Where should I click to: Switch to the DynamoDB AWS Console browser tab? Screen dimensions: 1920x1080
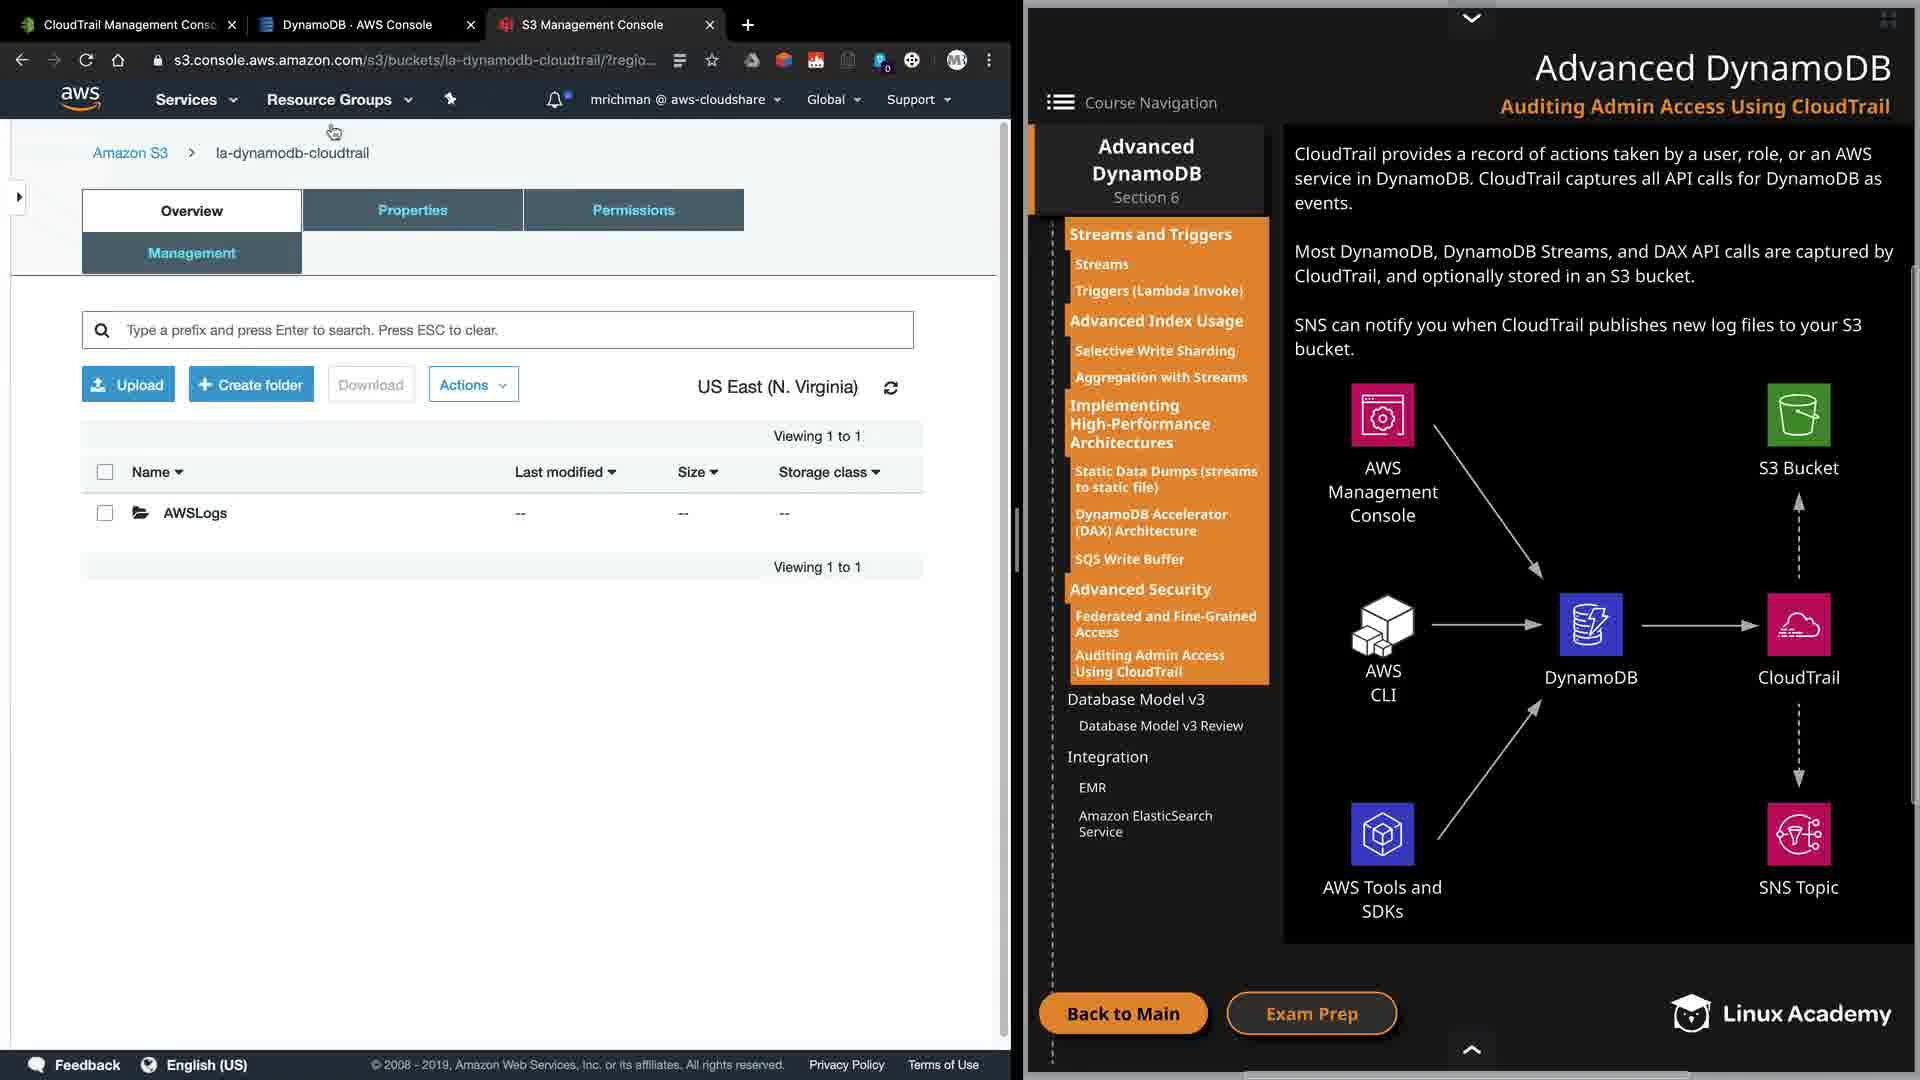(x=357, y=25)
